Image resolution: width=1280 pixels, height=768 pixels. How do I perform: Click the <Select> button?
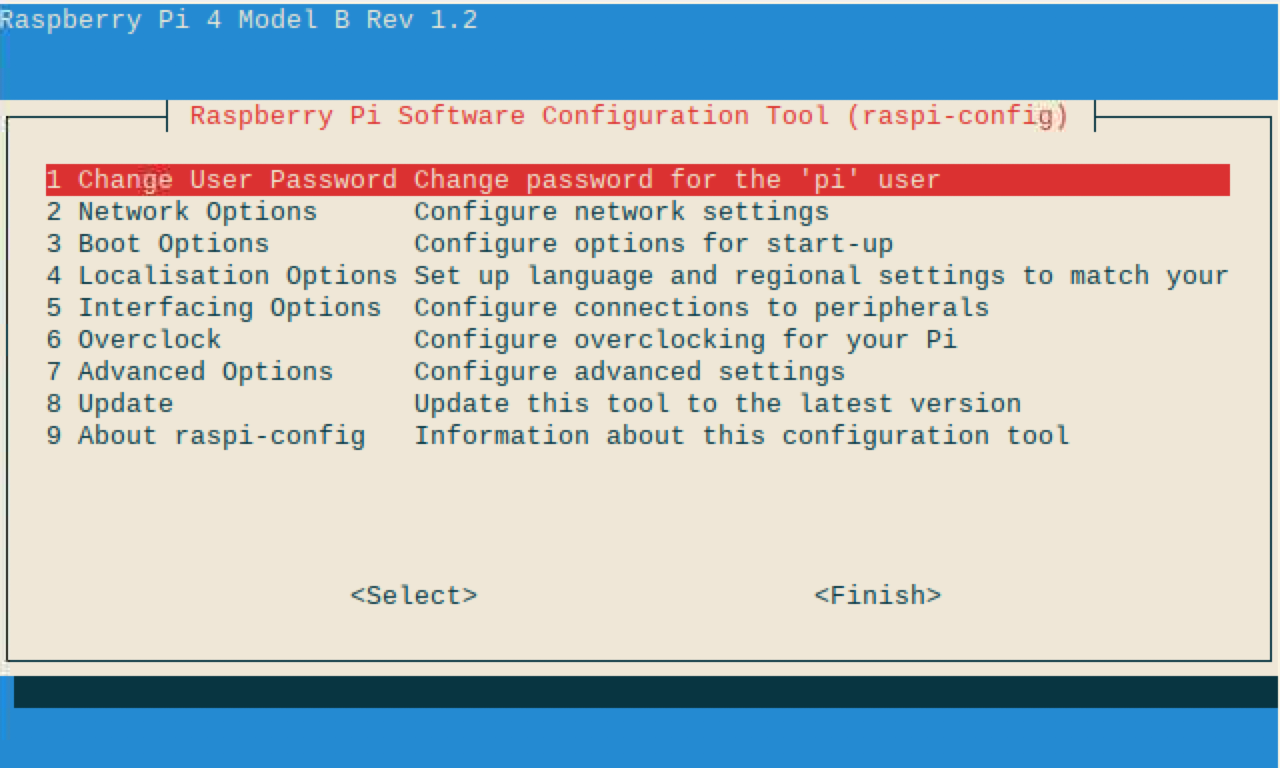pyautogui.click(x=414, y=596)
